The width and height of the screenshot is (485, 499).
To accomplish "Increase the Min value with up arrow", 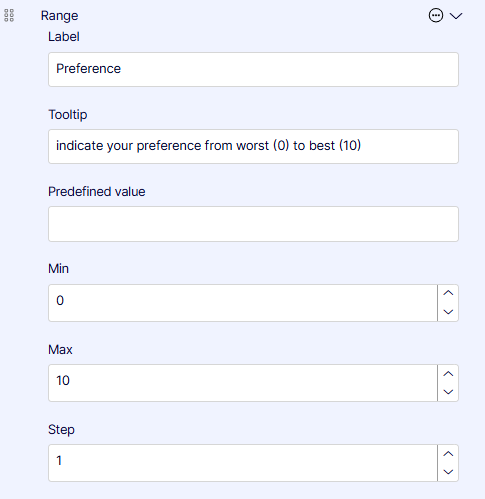I will tap(448, 293).
